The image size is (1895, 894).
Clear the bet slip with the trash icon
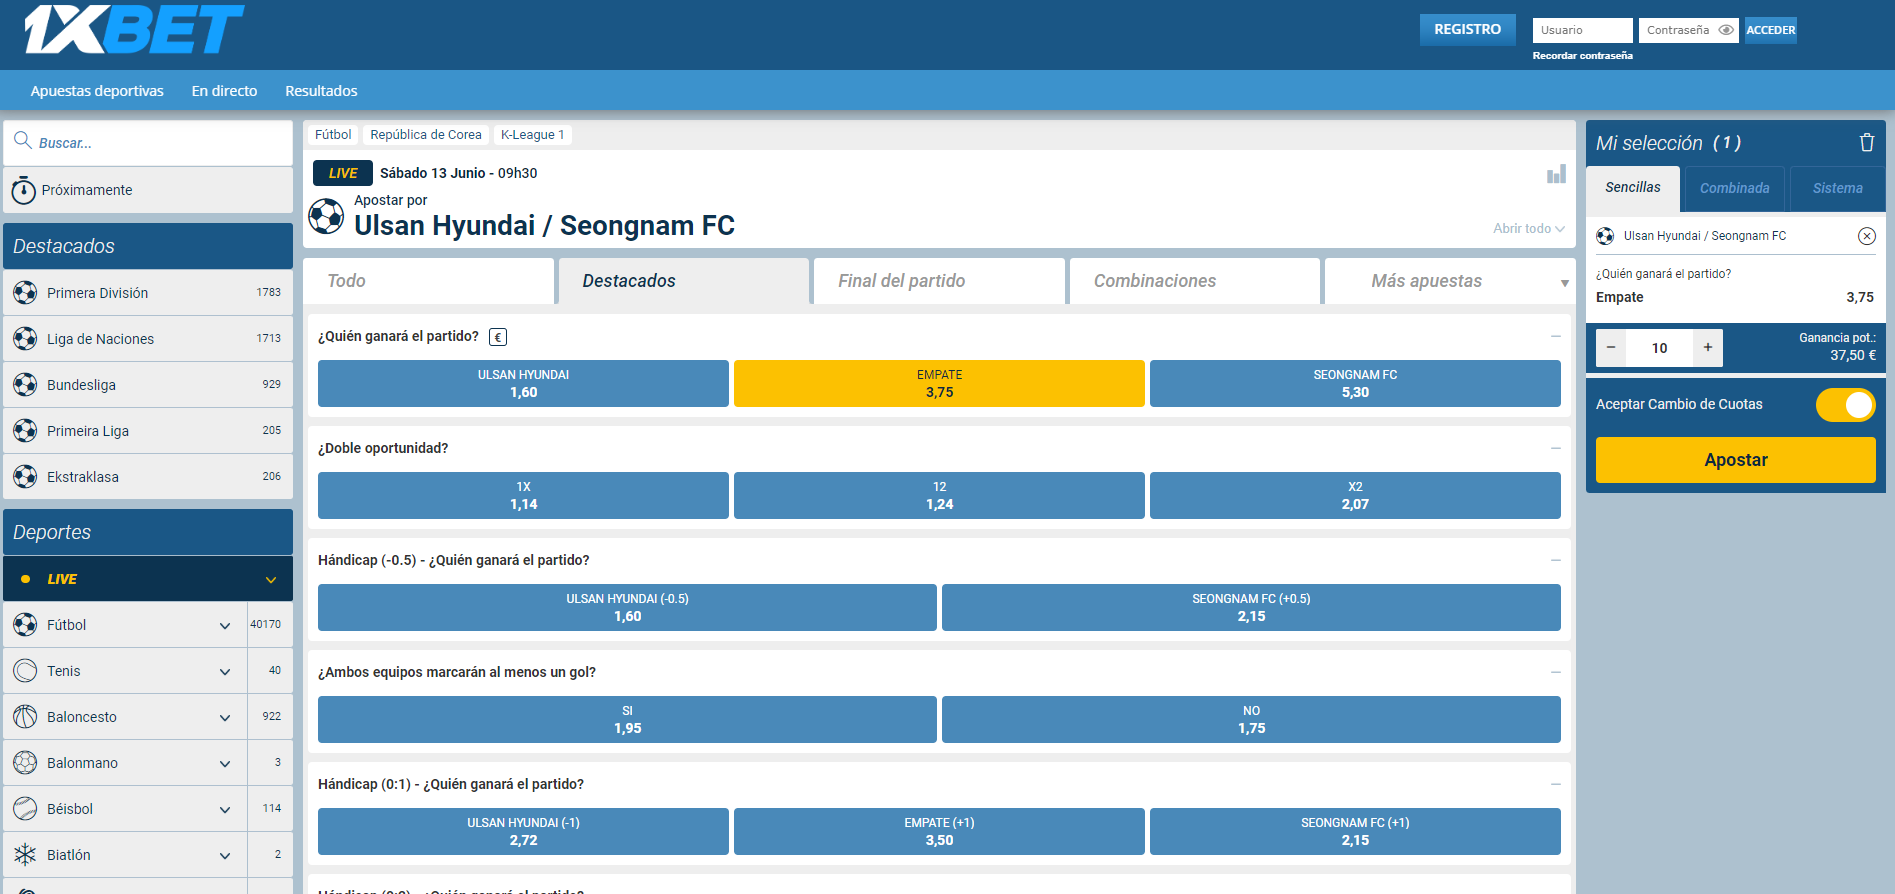[1866, 142]
